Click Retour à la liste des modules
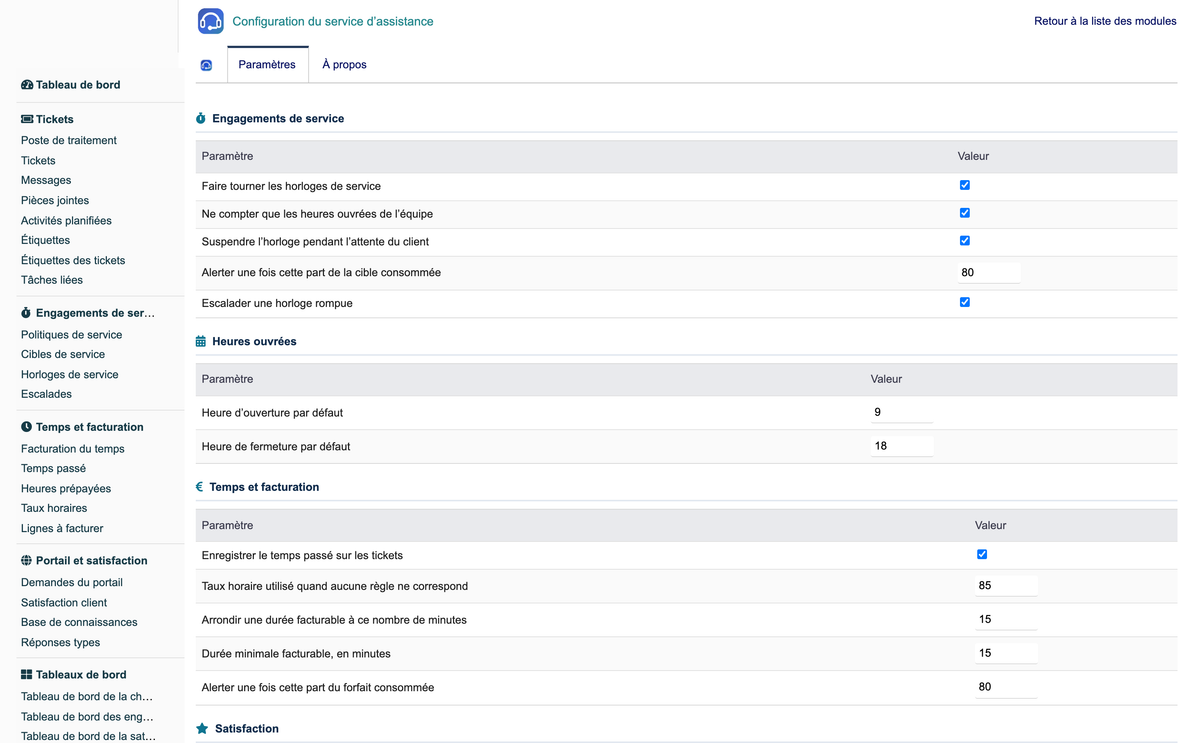Viewport: 1200px width, 743px height. (x=1105, y=21)
